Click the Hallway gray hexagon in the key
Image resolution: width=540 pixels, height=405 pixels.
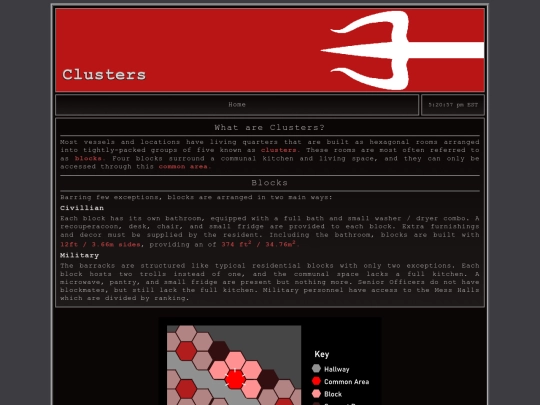click(316, 368)
